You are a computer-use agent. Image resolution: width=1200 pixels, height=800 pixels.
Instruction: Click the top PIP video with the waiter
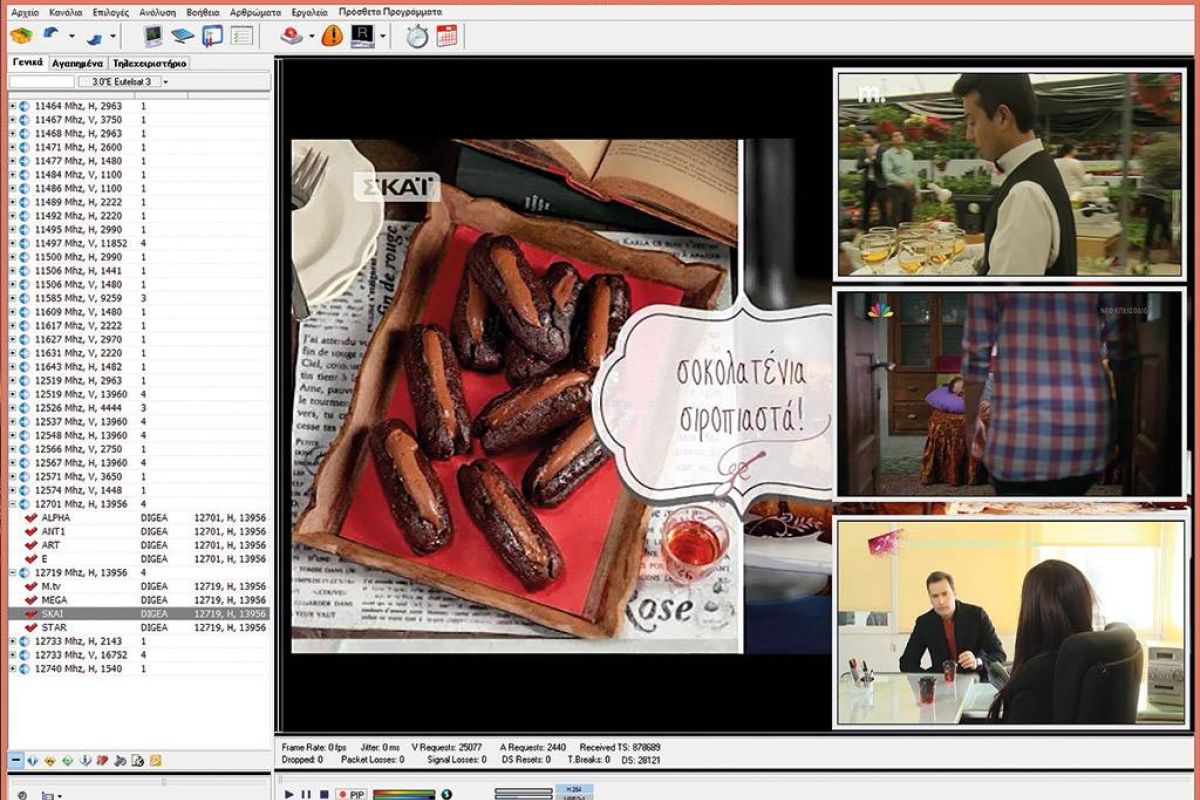pos(1010,173)
